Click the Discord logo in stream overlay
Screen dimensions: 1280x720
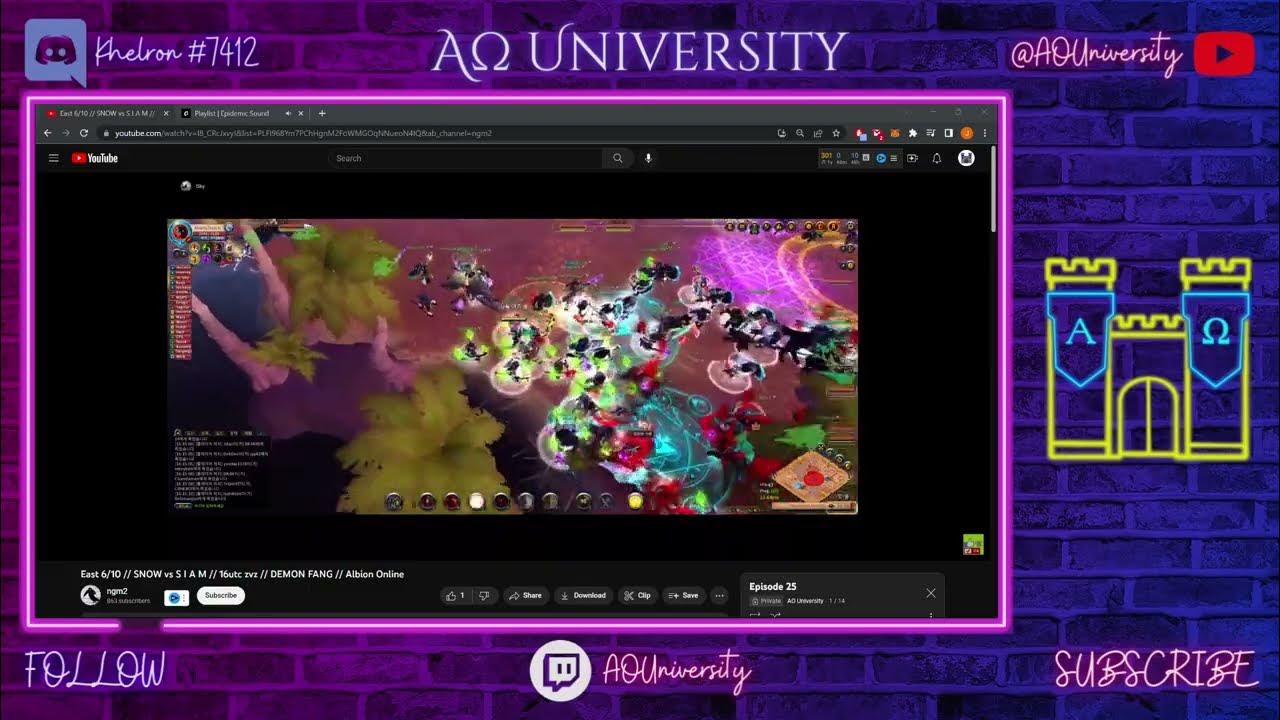pos(55,51)
